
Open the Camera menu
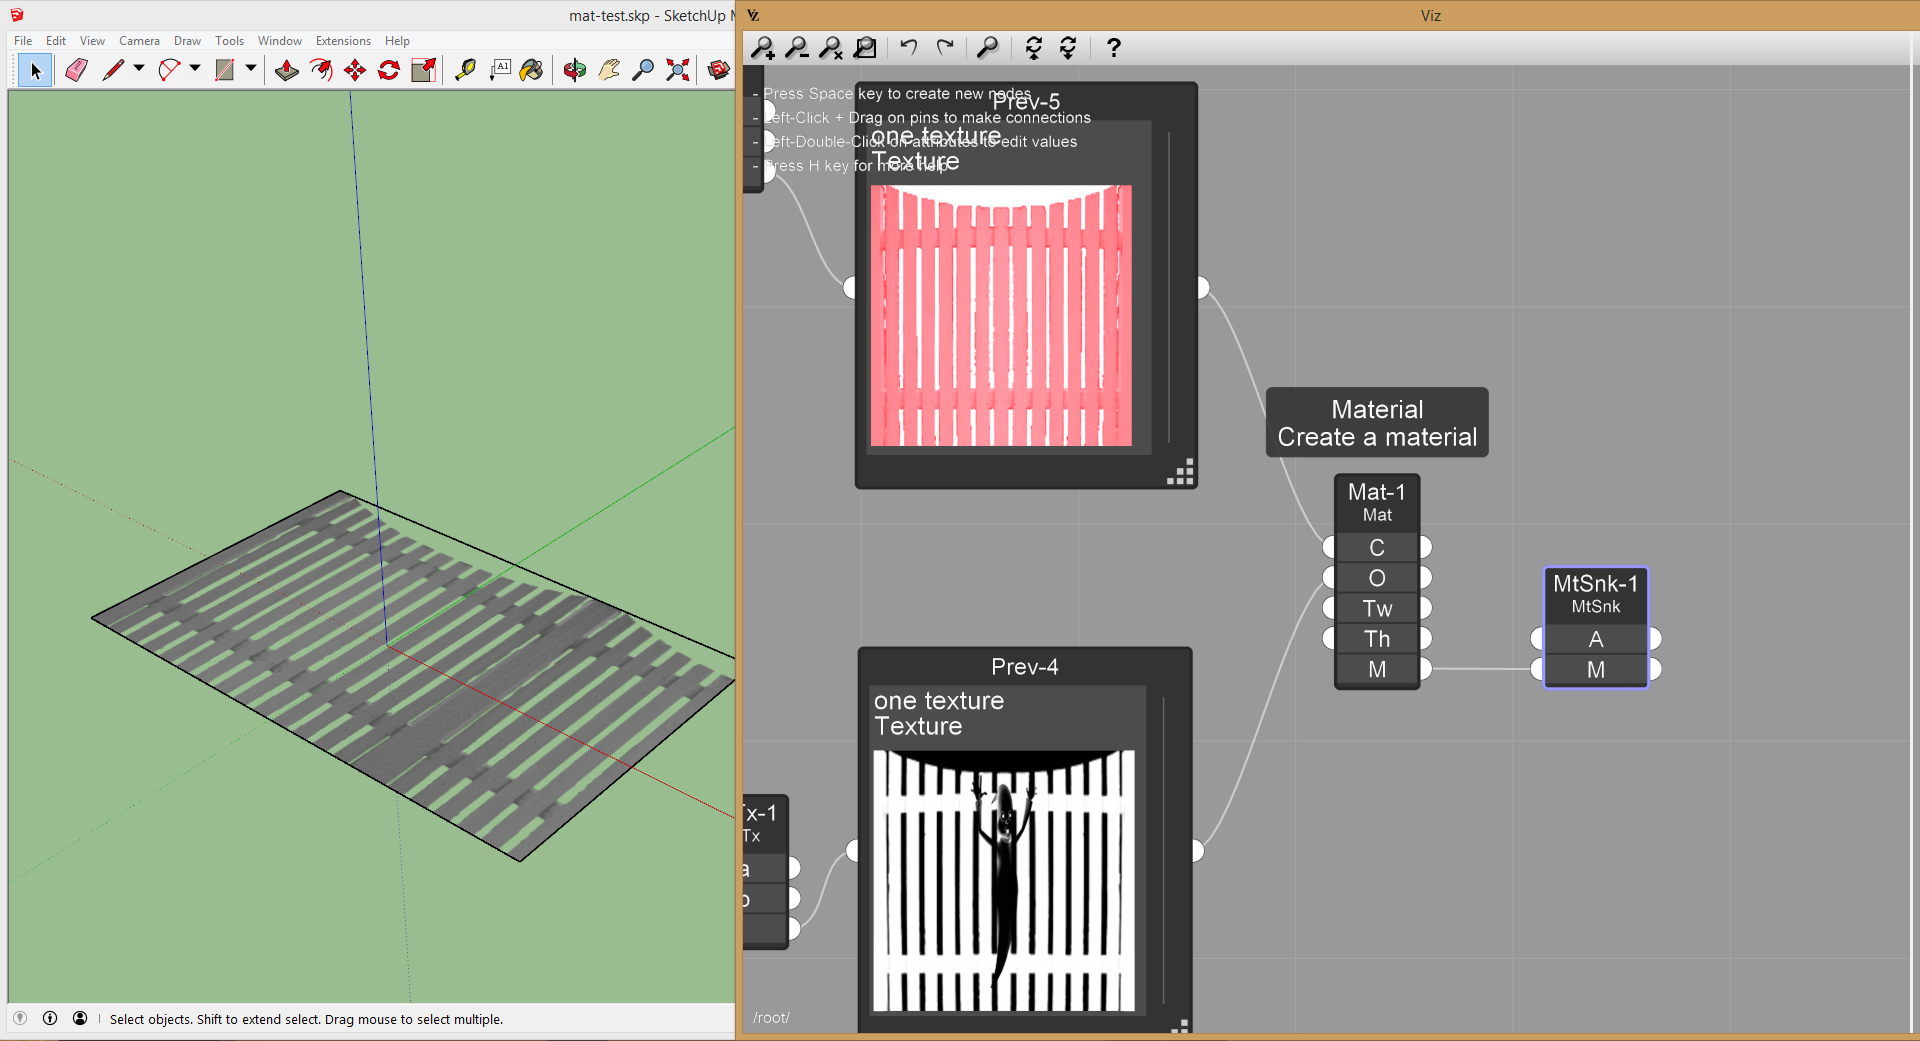[x=139, y=41]
